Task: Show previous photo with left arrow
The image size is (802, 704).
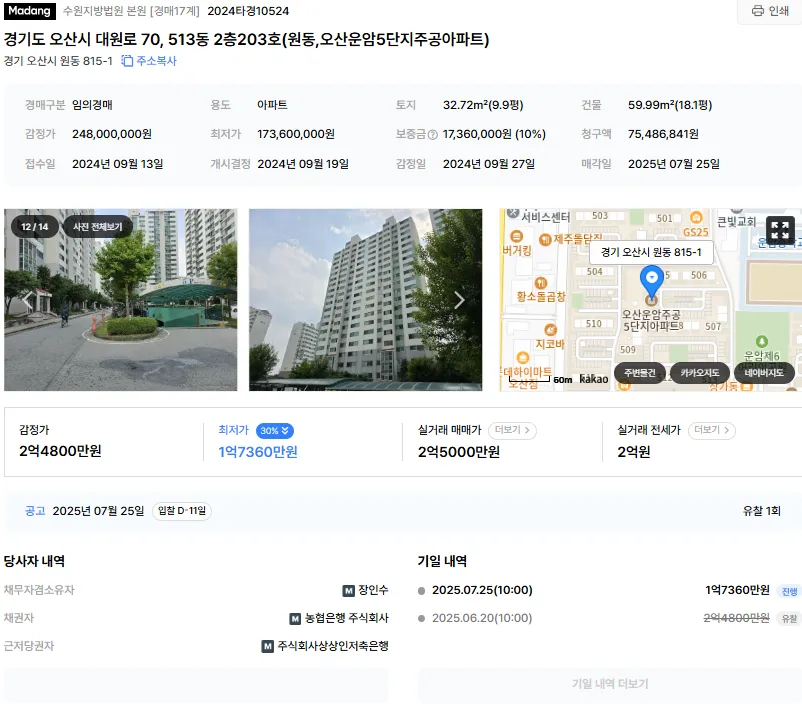Action: [x=27, y=300]
